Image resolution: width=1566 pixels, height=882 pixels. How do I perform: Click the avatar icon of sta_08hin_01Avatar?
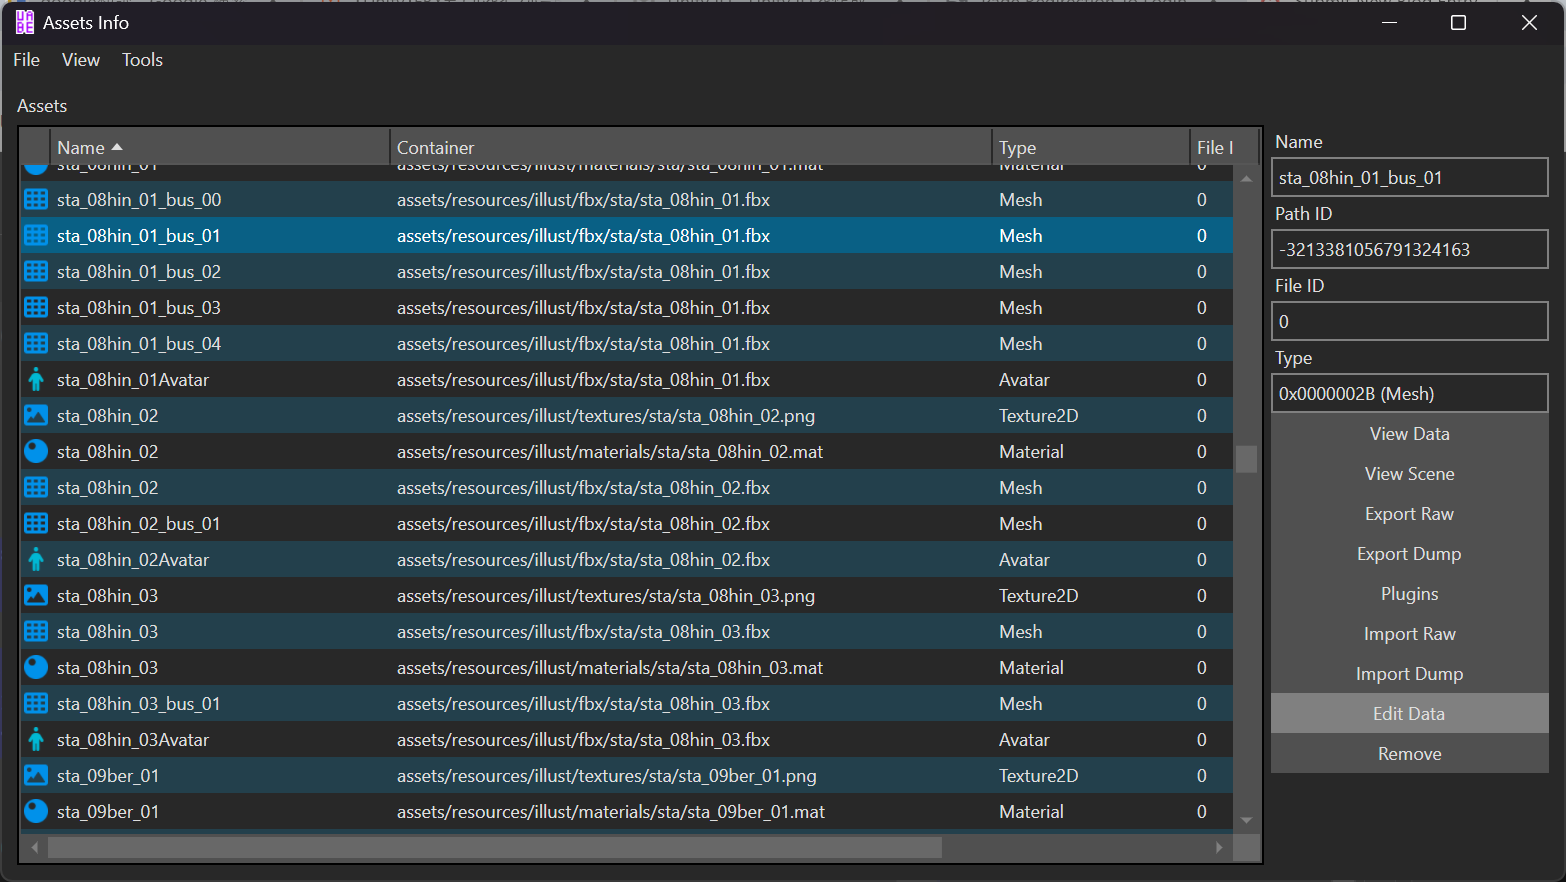point(36,379)
